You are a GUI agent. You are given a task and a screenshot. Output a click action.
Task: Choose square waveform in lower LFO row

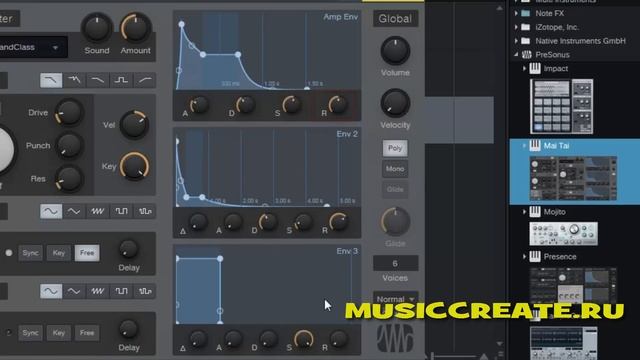coord(121,291)
